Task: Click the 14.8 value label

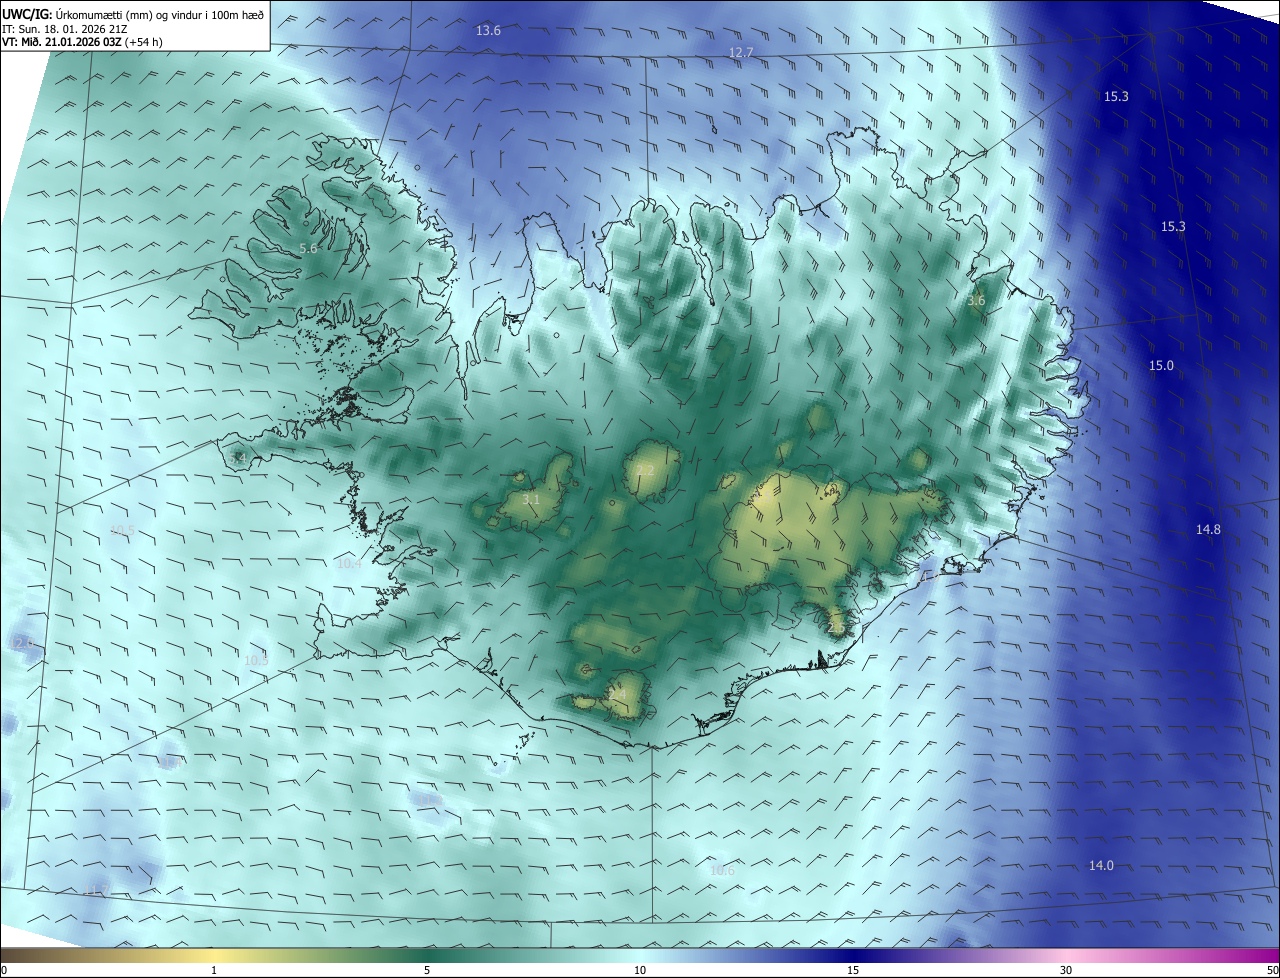Action: tap(1208, 530)
